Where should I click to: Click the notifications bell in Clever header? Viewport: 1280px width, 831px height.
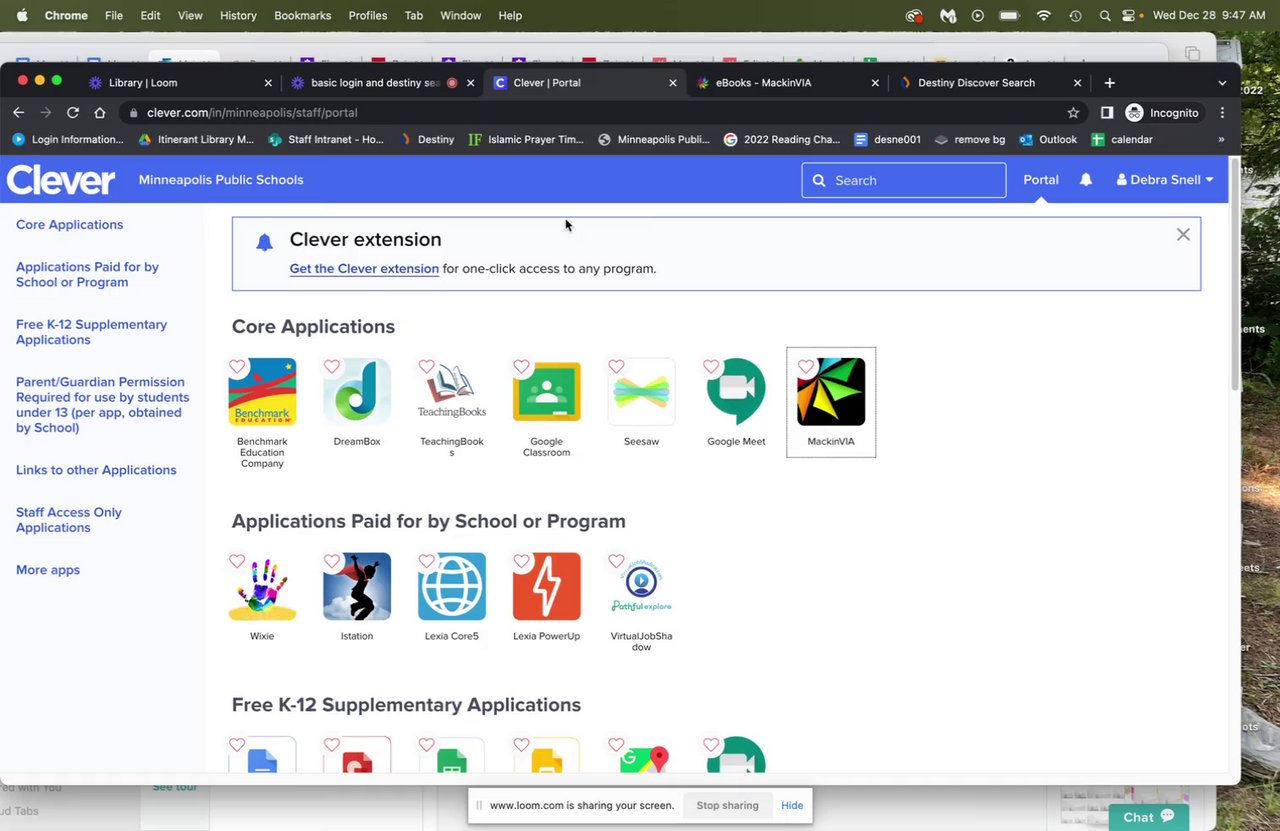(x=1086, y=180)
